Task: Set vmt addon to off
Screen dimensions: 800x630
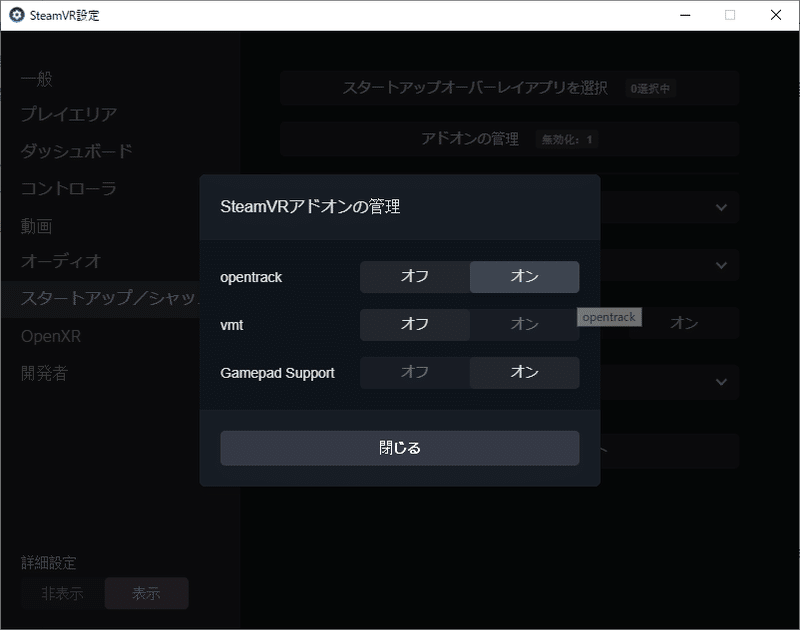Action: coord(415,324)
